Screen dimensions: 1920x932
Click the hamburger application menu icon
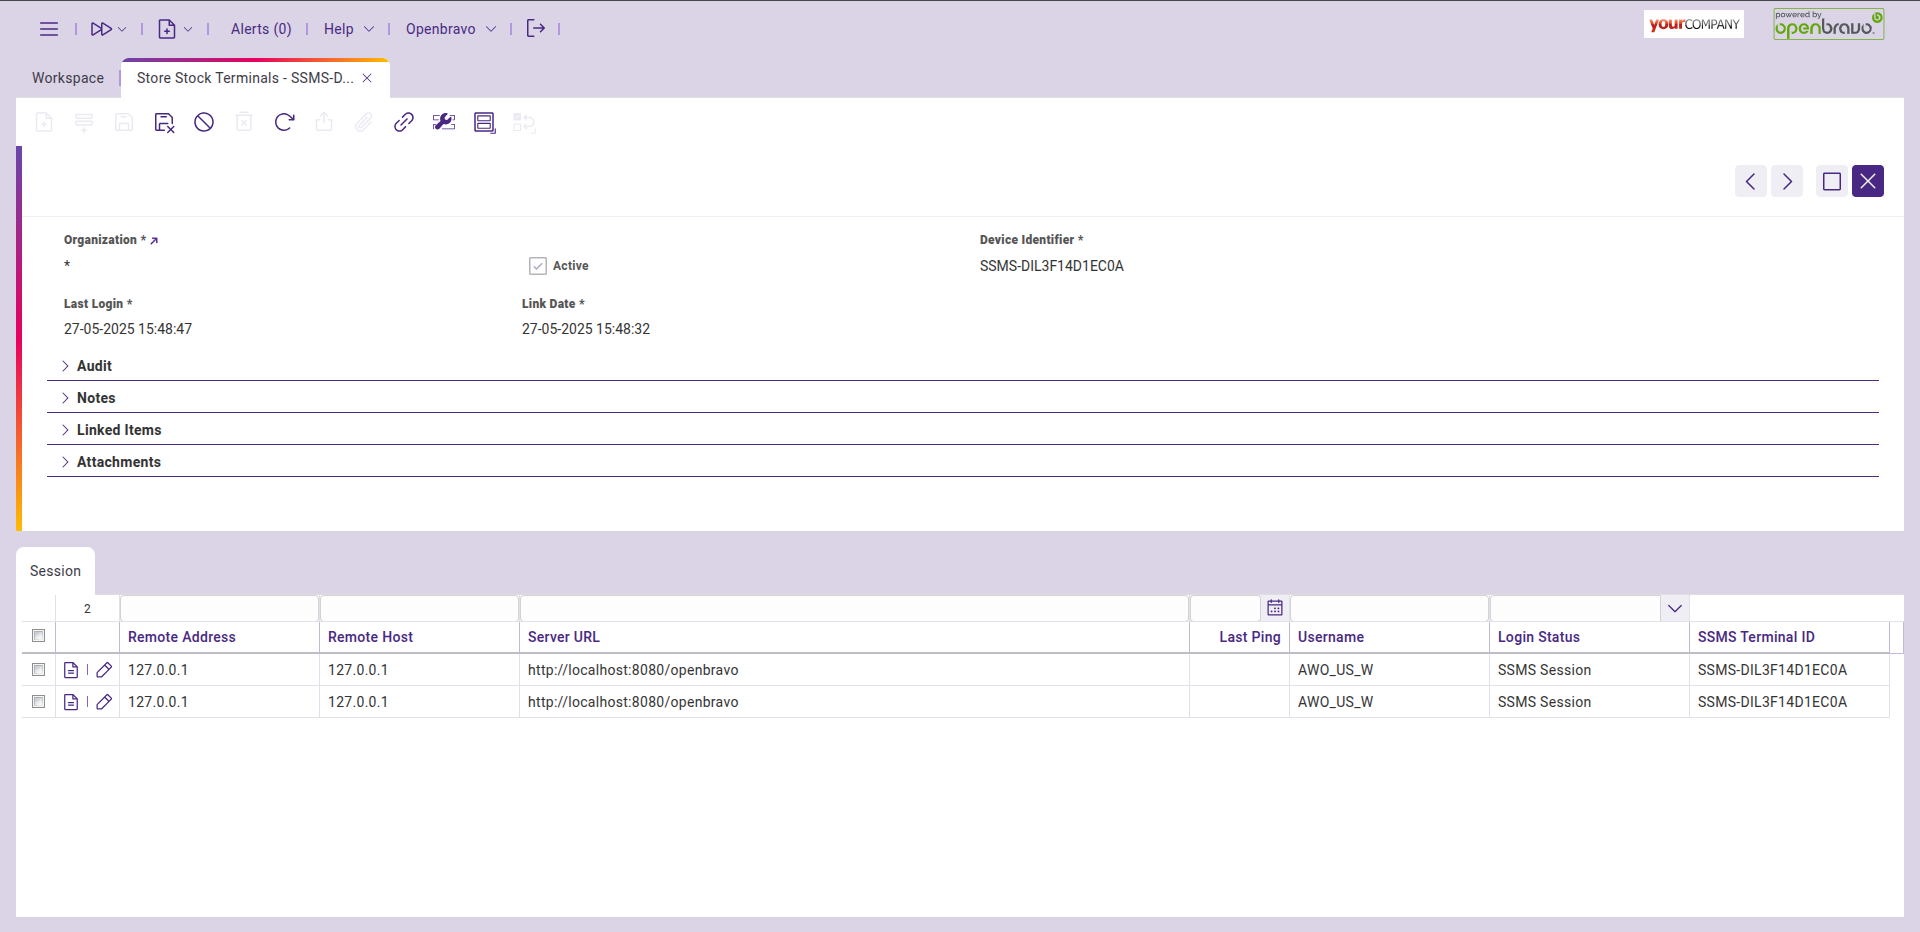tap(48, 29)
